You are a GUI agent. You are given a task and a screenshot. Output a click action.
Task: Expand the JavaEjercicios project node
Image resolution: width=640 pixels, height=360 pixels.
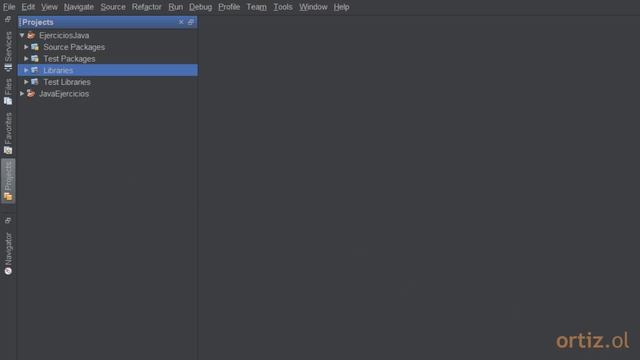click(22, 93)
